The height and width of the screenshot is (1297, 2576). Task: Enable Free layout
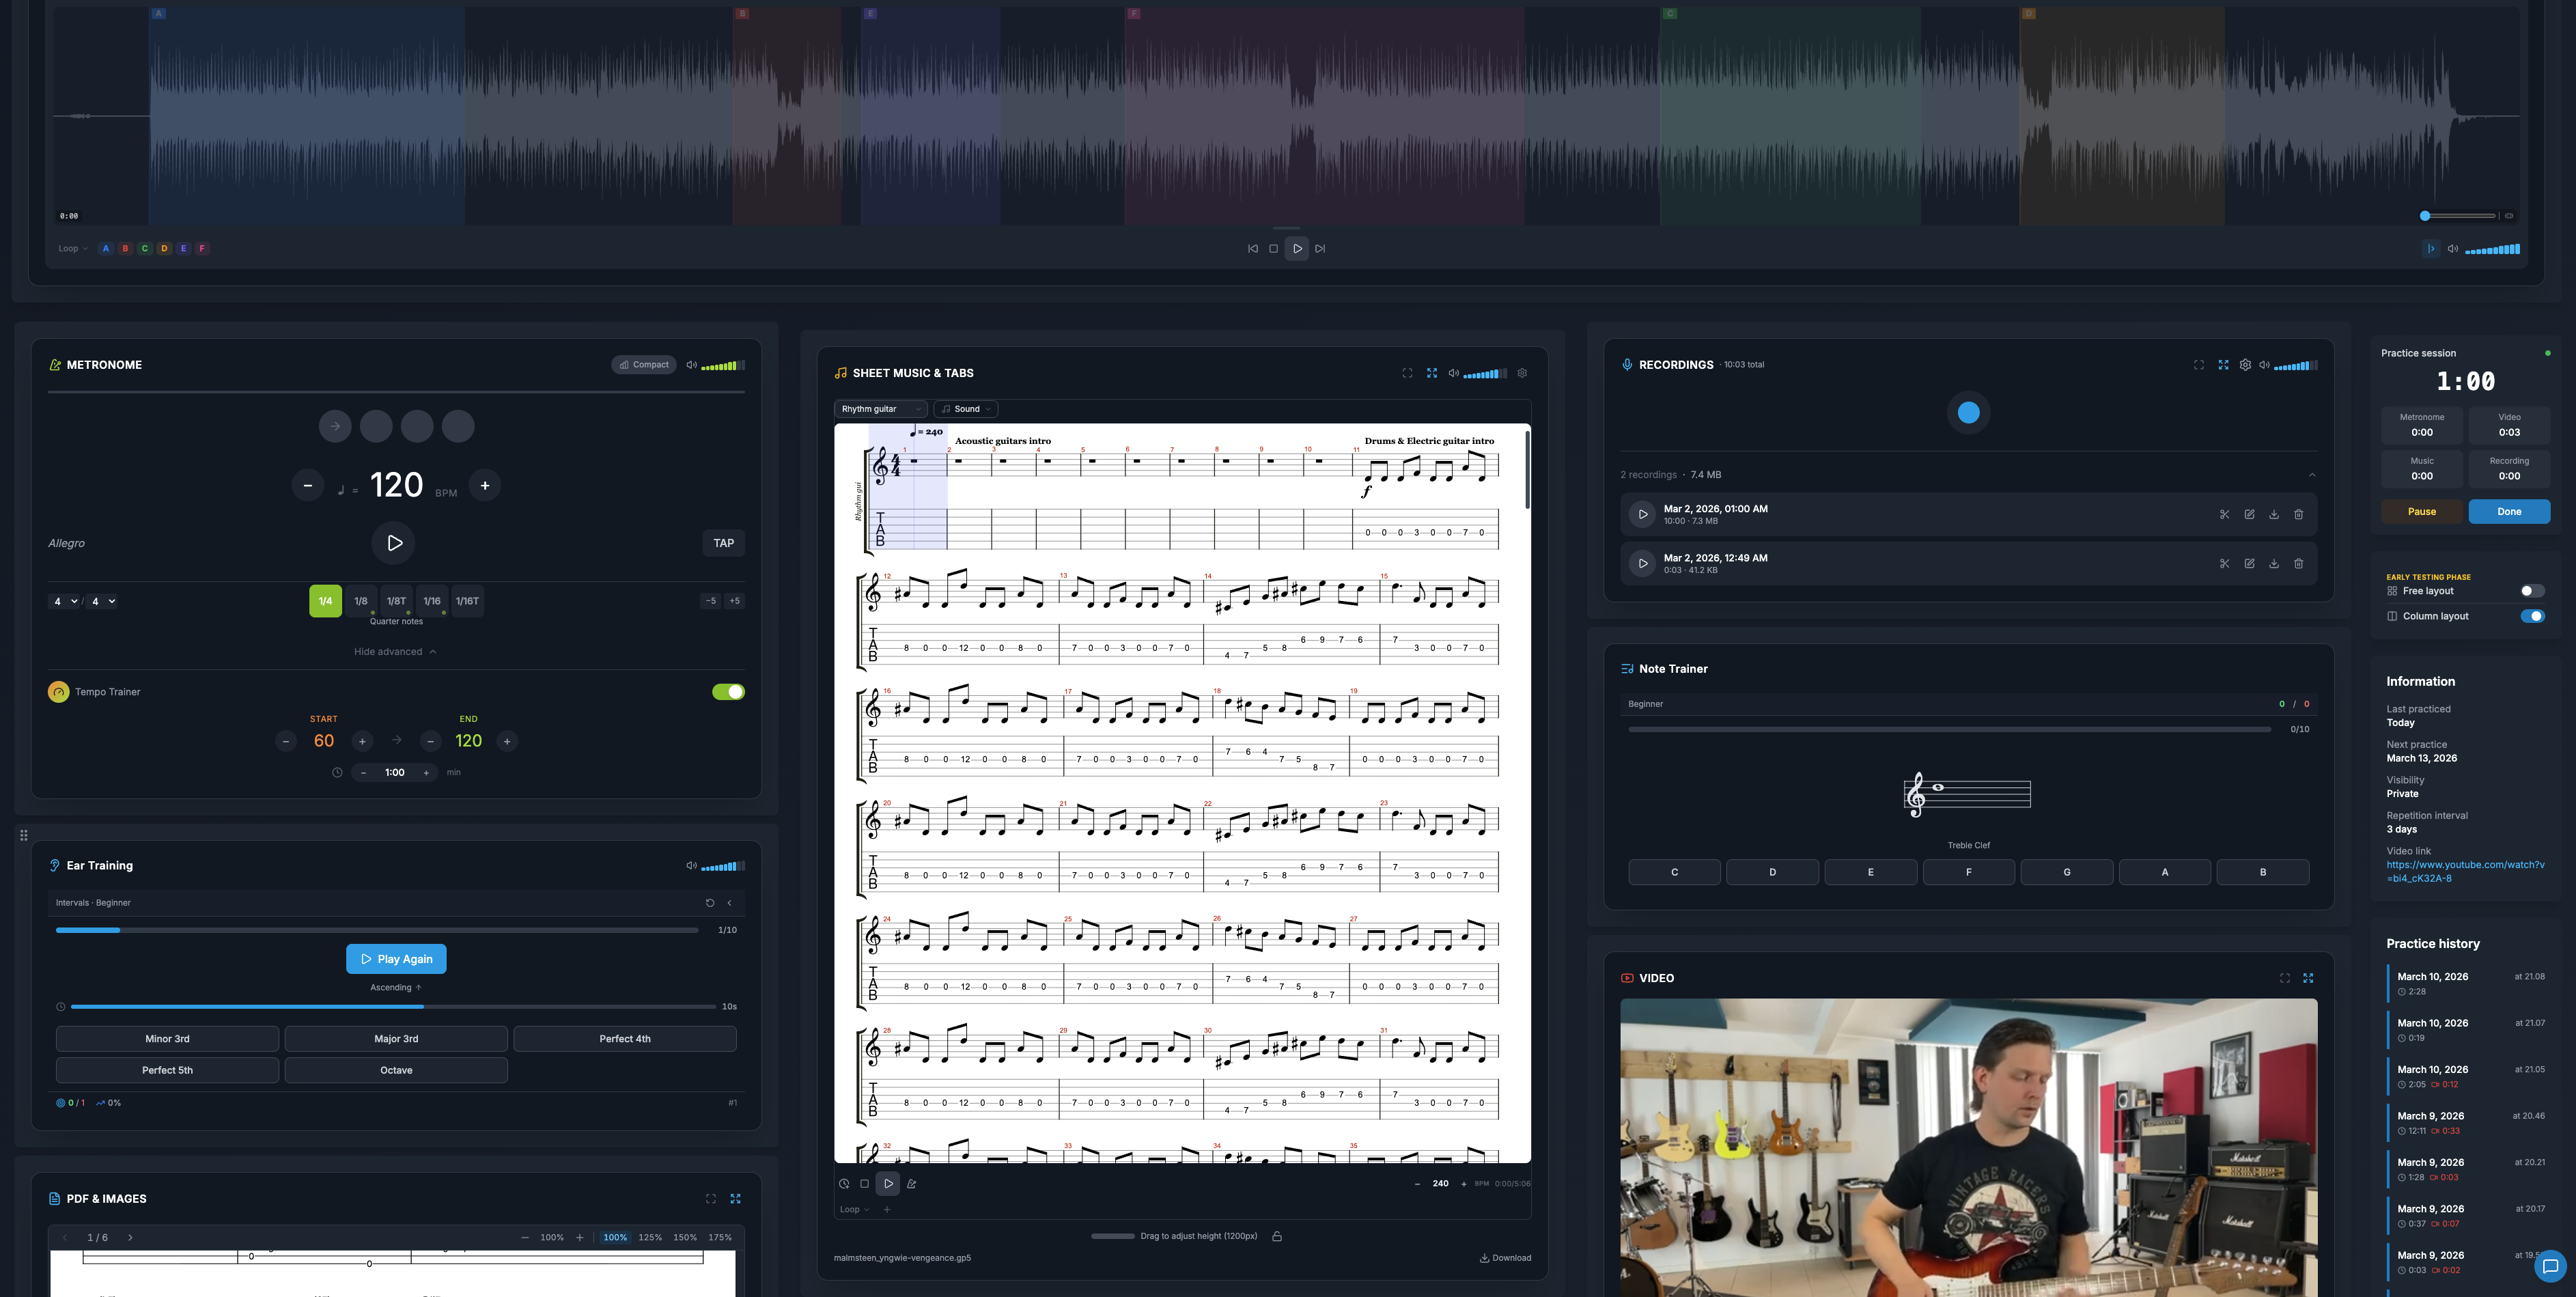(x=2532, y=591)
